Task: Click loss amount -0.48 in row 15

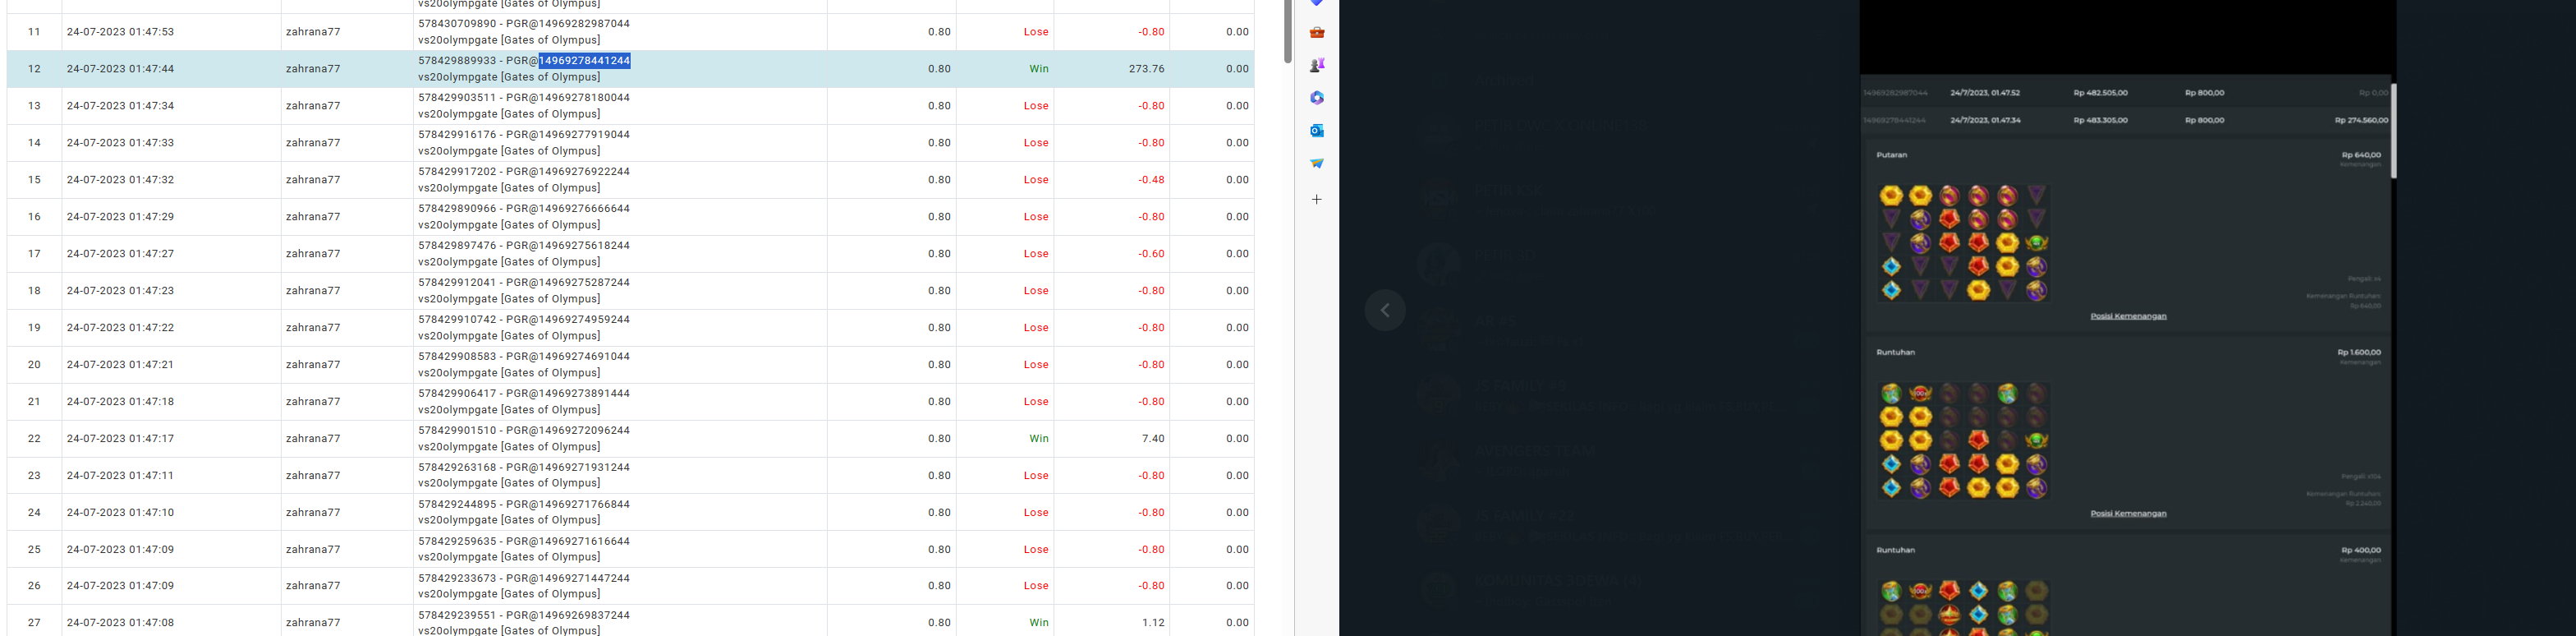Action: pos(1151,180)
